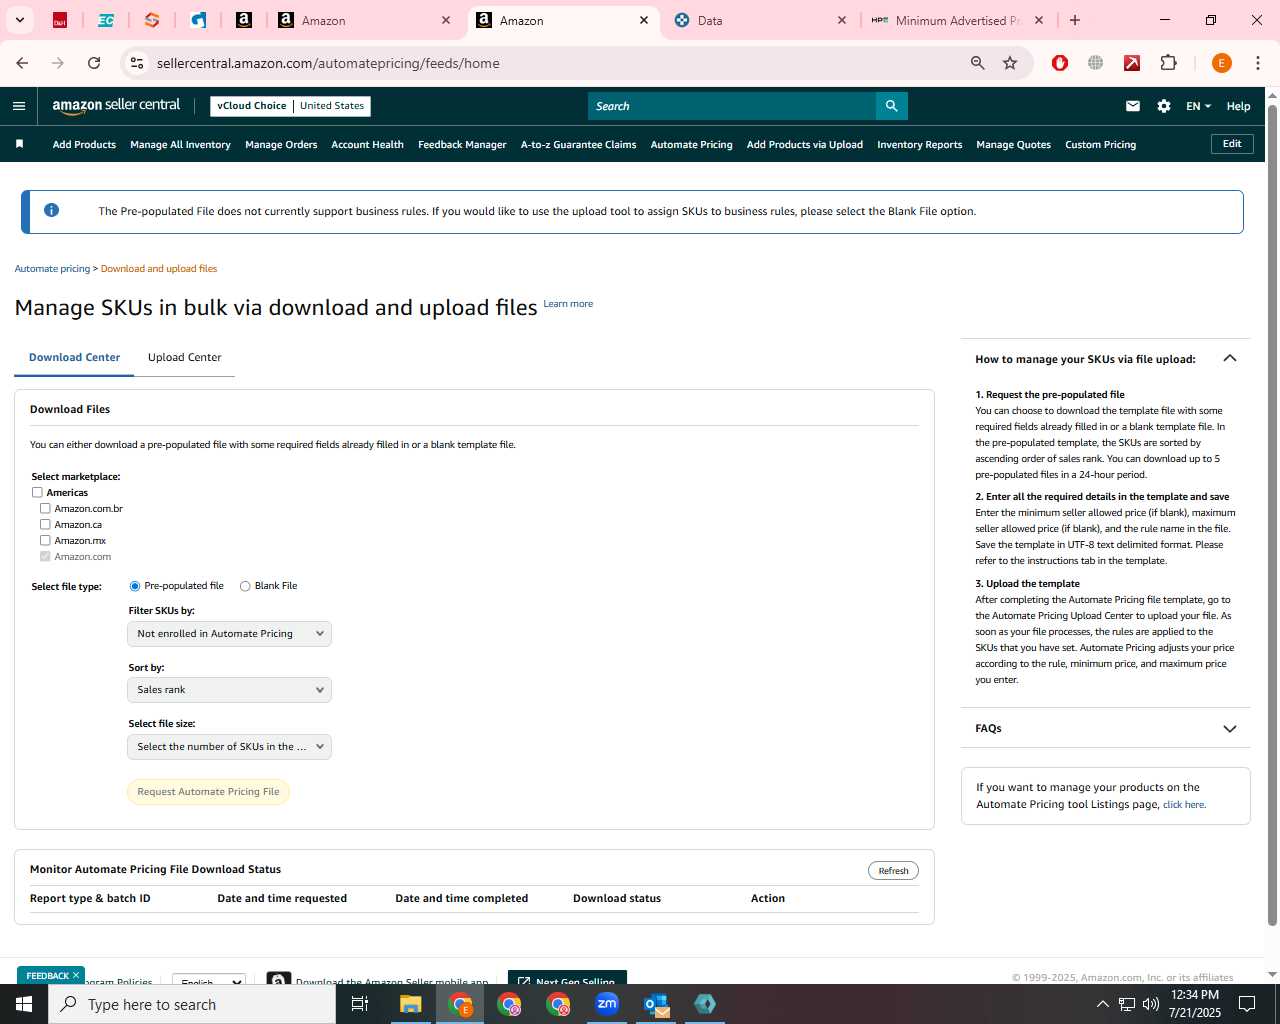Open the EN language dropdown
The width and height of the screenshot is (1280, 1024).
[x=1198, y=106]
